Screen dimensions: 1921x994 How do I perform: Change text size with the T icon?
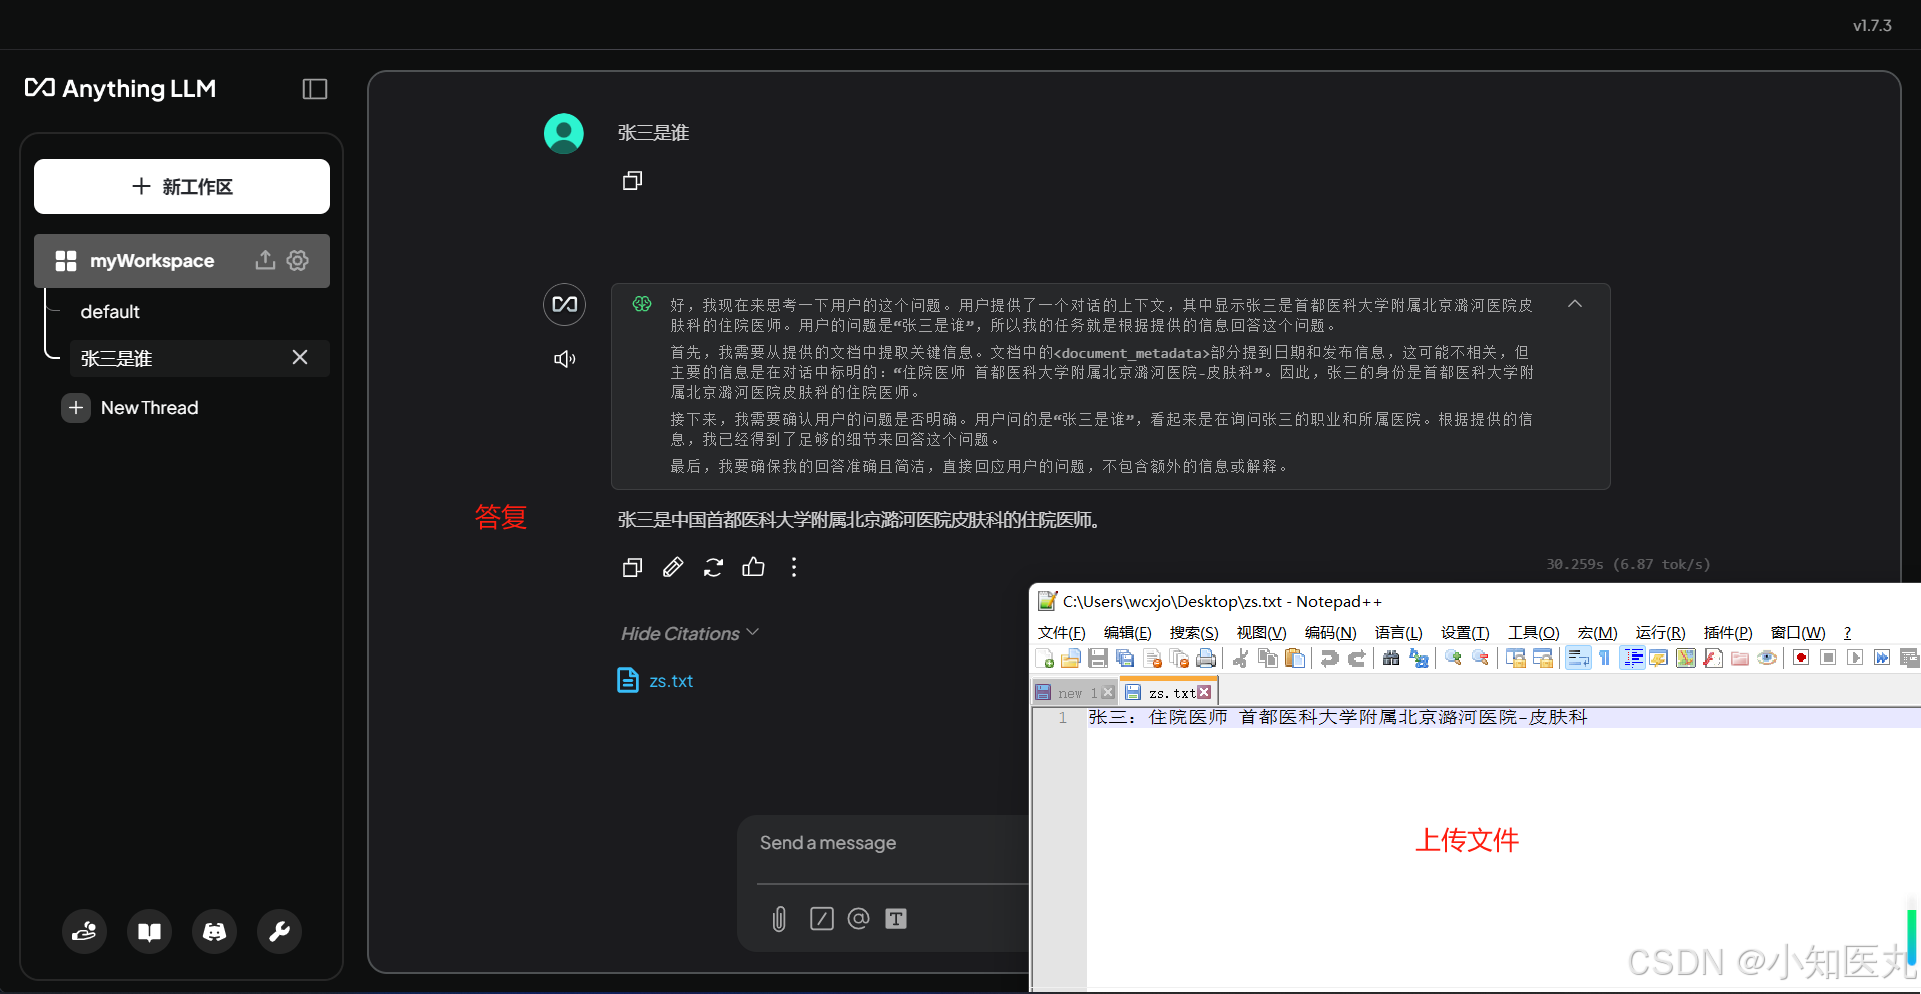click(x=895, y=919)
